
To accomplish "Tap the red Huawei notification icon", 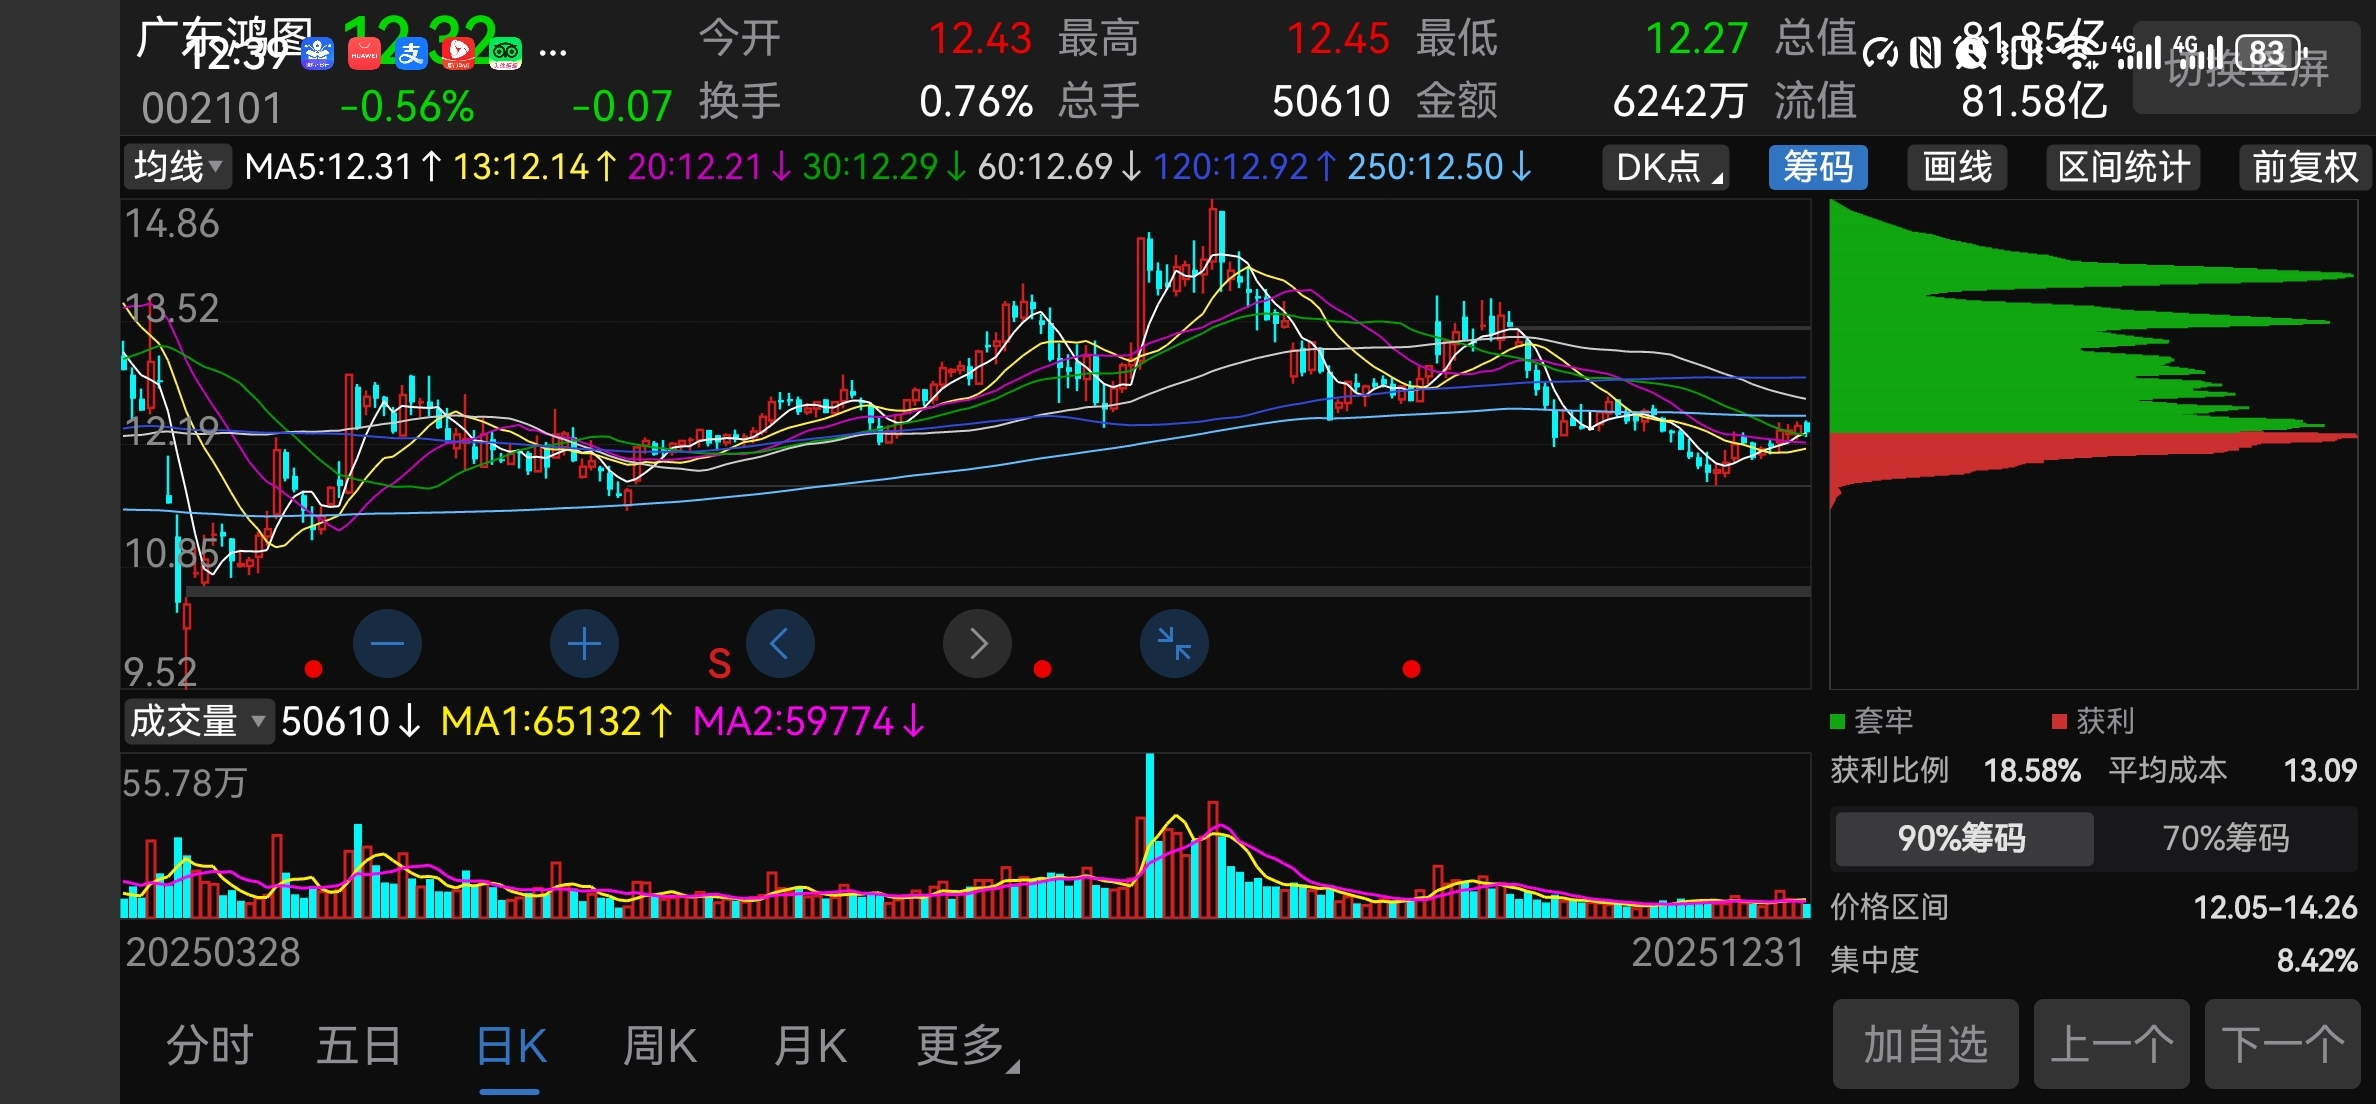I will tap(364, 53).
